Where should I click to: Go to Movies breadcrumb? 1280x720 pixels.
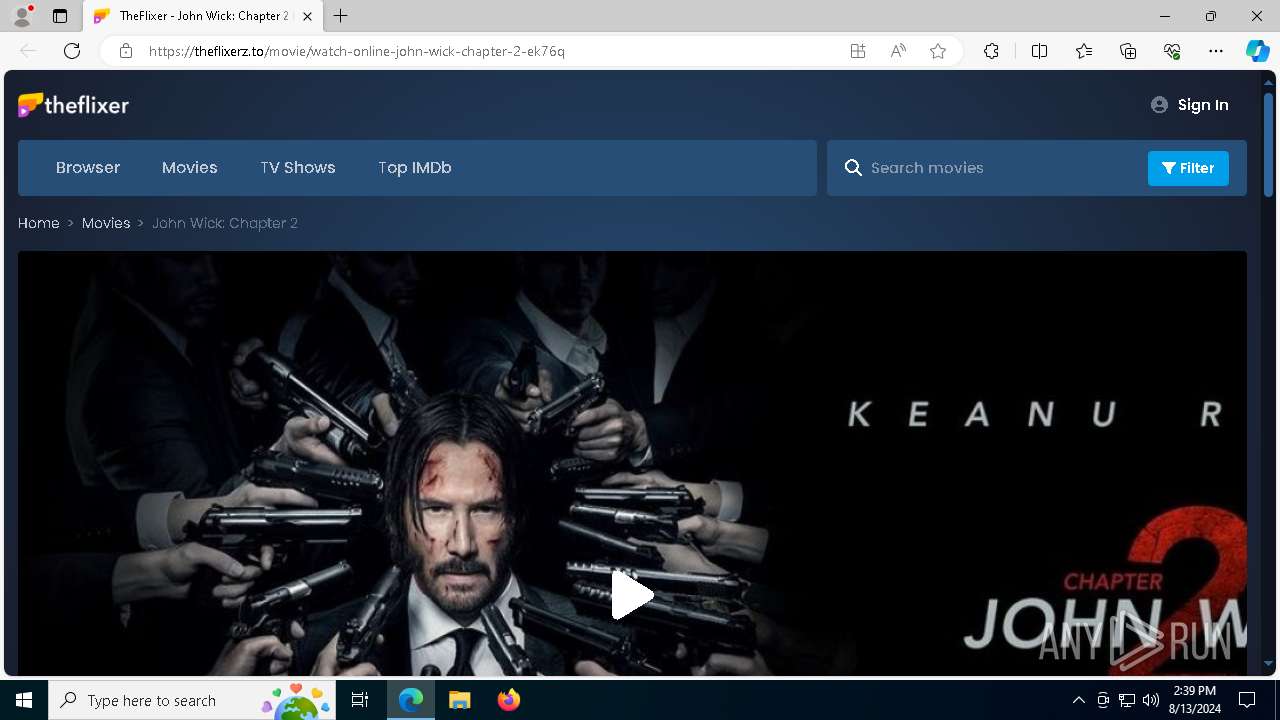click(x=106, y=223)
